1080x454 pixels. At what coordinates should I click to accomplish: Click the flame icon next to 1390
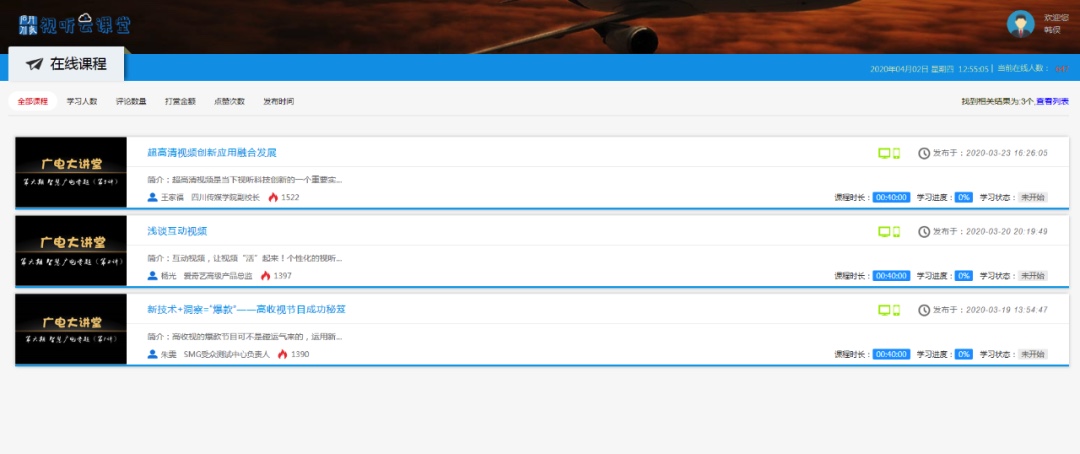pos(283,354)
